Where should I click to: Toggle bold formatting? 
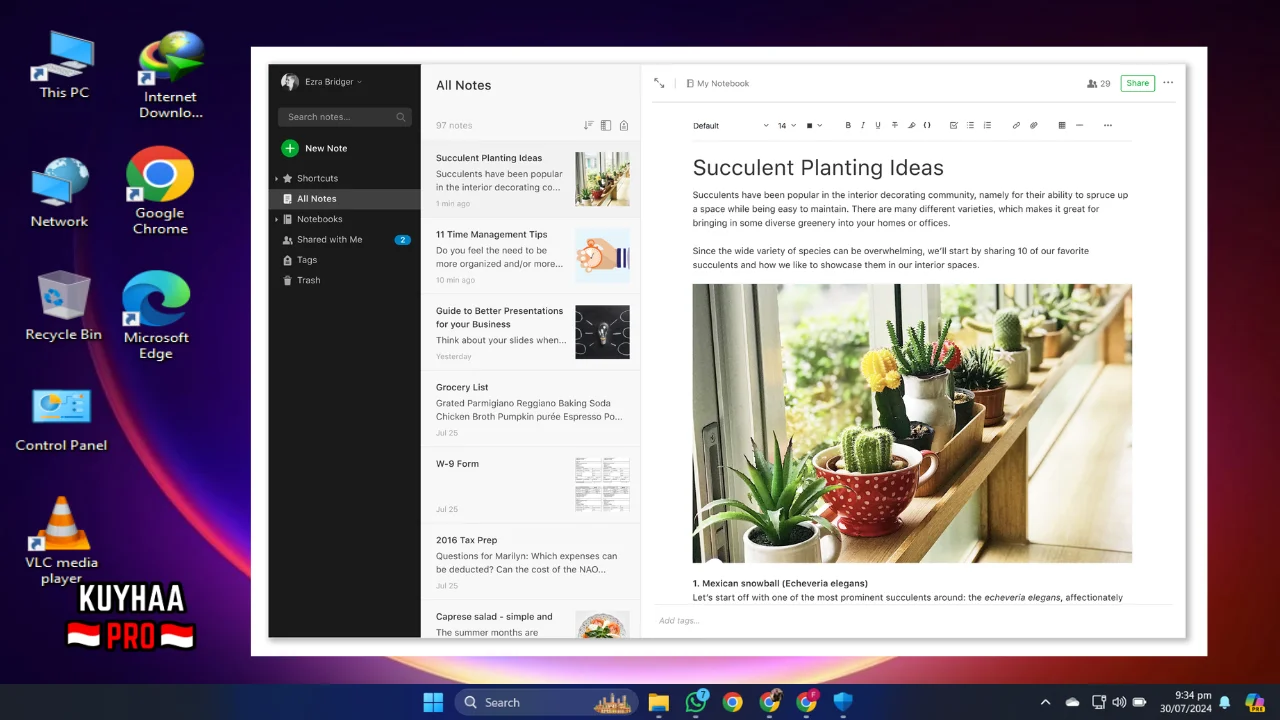pyautogui.click(x=848, y=126)
